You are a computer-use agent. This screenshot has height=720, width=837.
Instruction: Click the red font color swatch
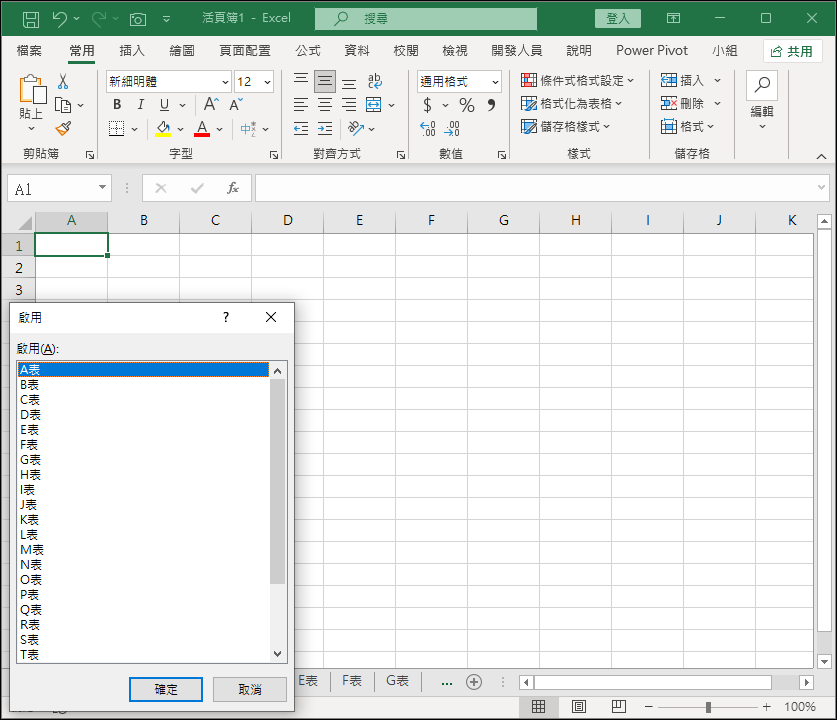tap(202, 134)
